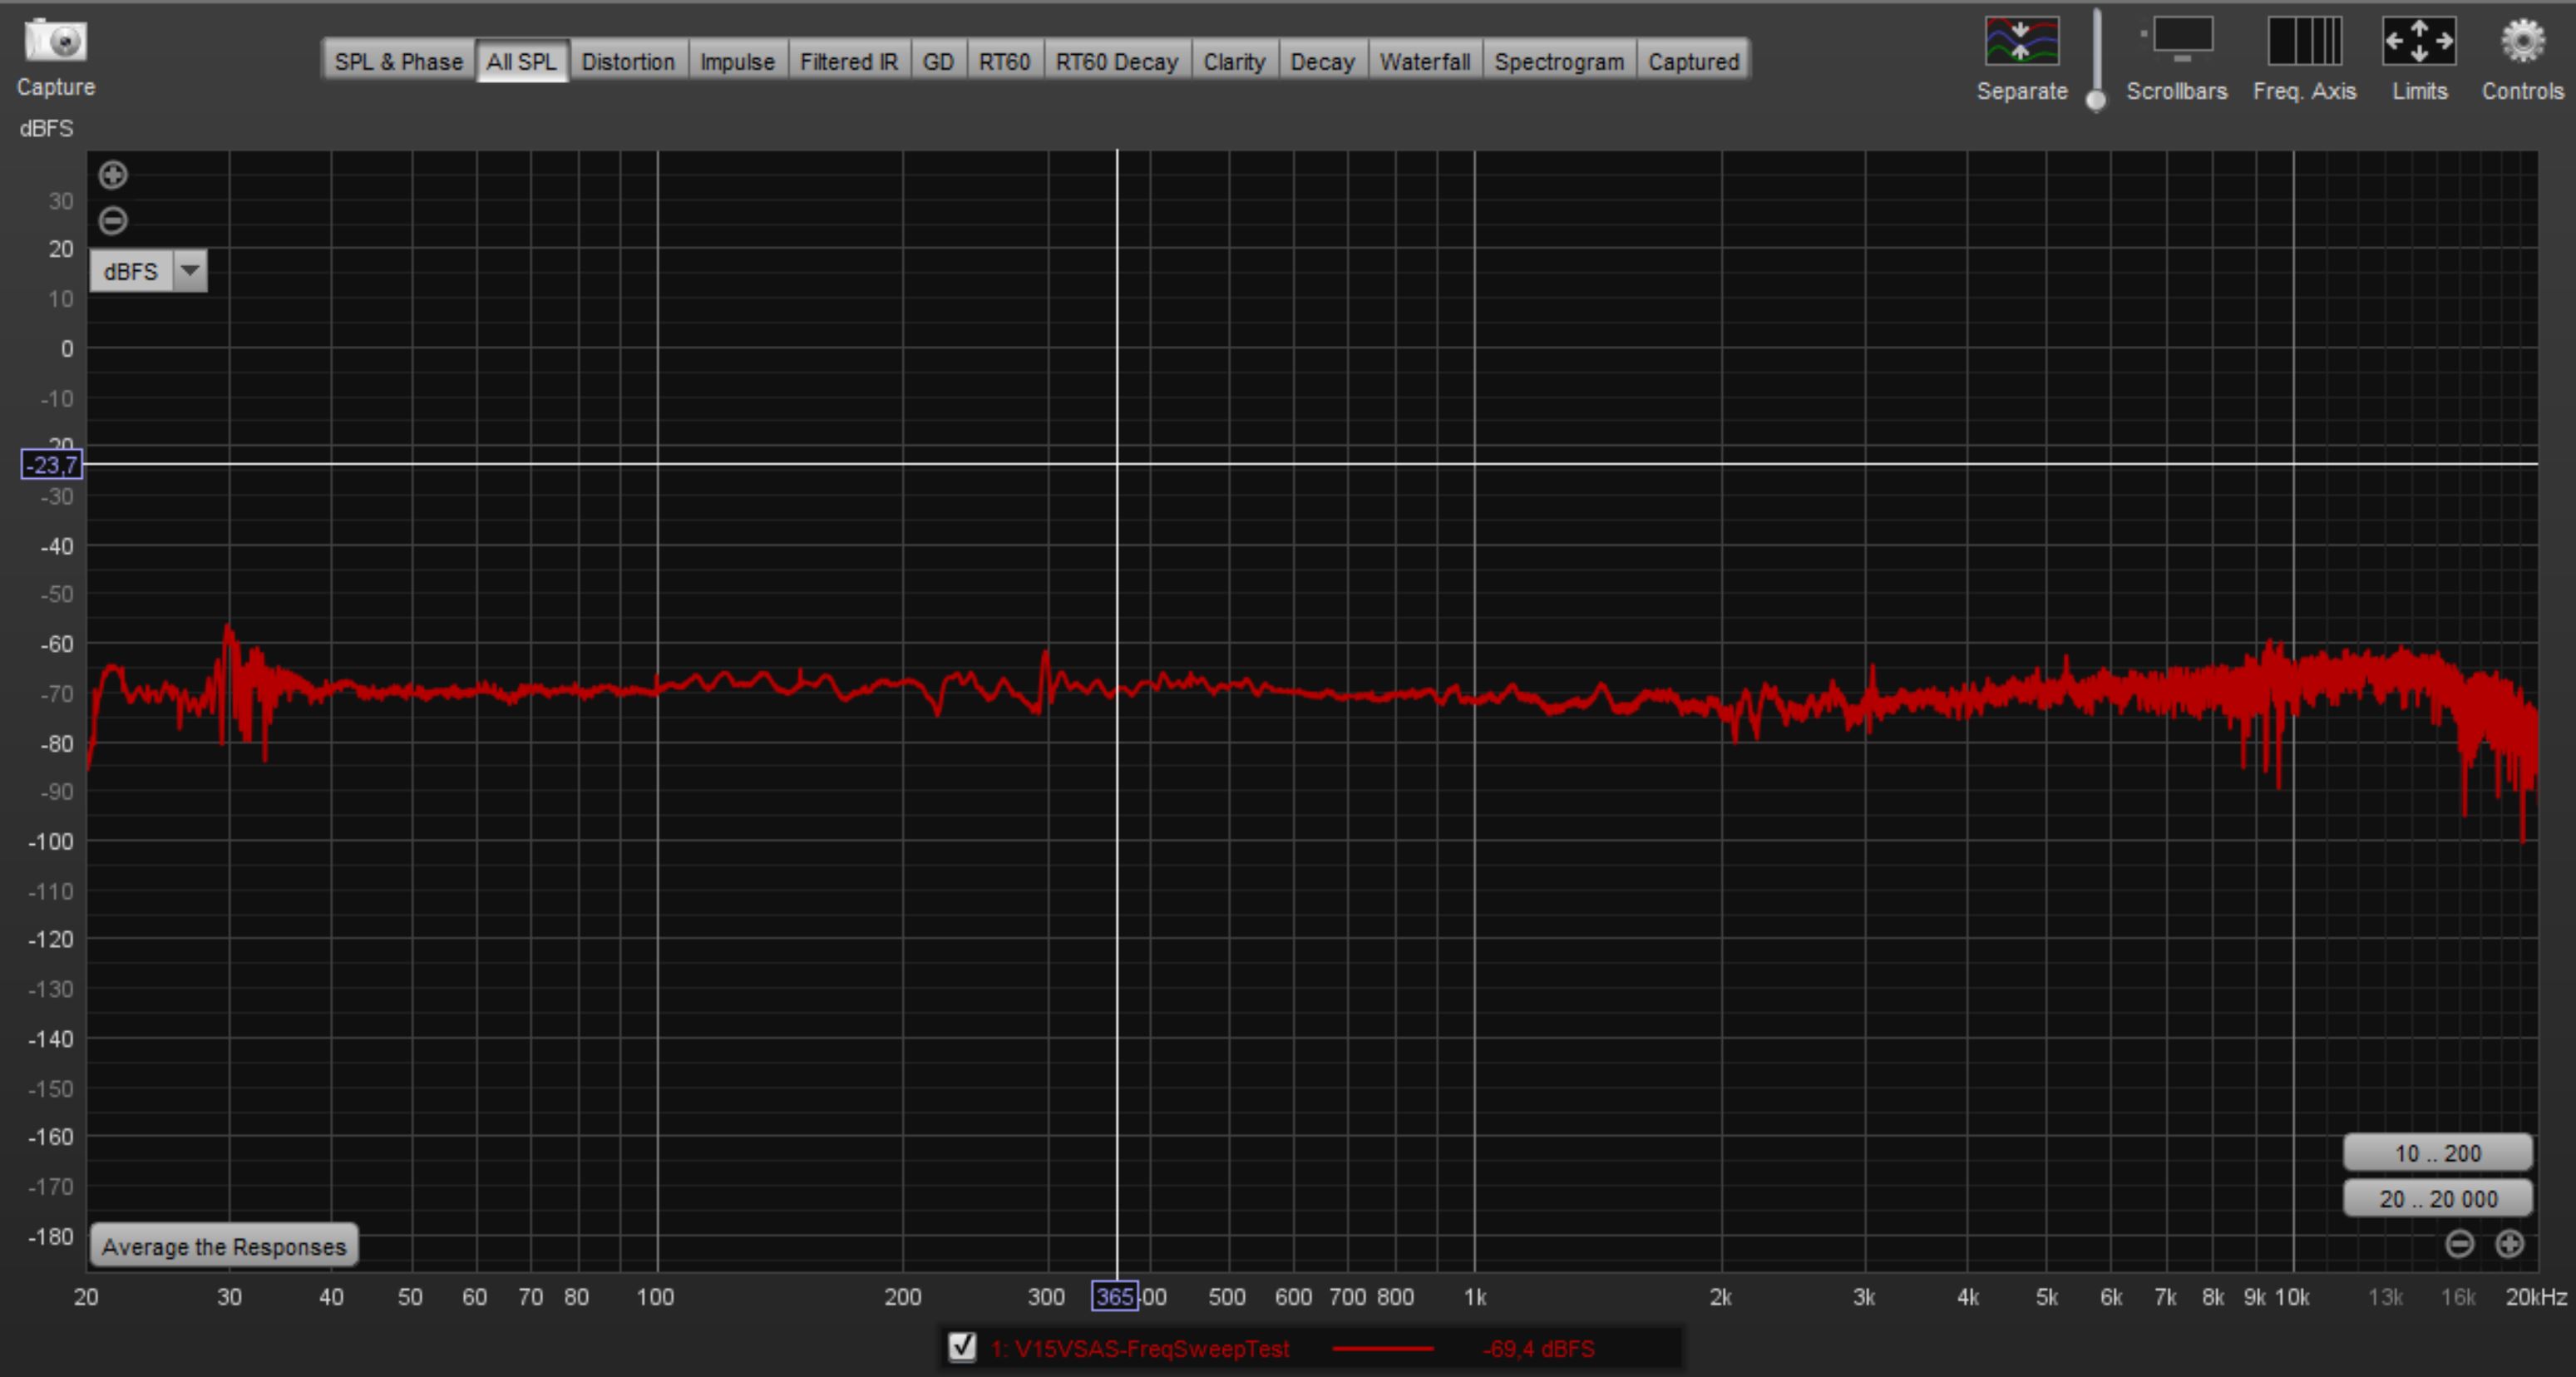This screenshot has height=1377, width=2576.
Task: Zoom in horizontal axis with bottom-right plus icon
Action: (x=2509, y=1244)
